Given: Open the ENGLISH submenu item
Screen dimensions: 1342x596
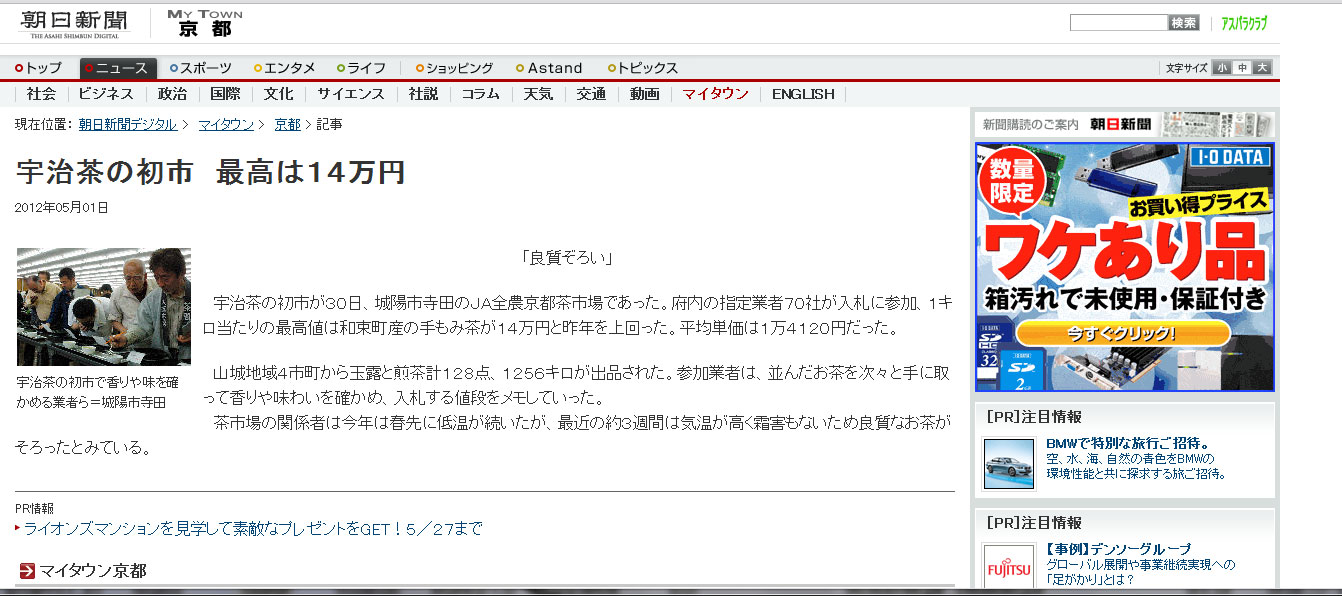Looking at the screenshot, I should pyautogui.click(x=803, y=94).
